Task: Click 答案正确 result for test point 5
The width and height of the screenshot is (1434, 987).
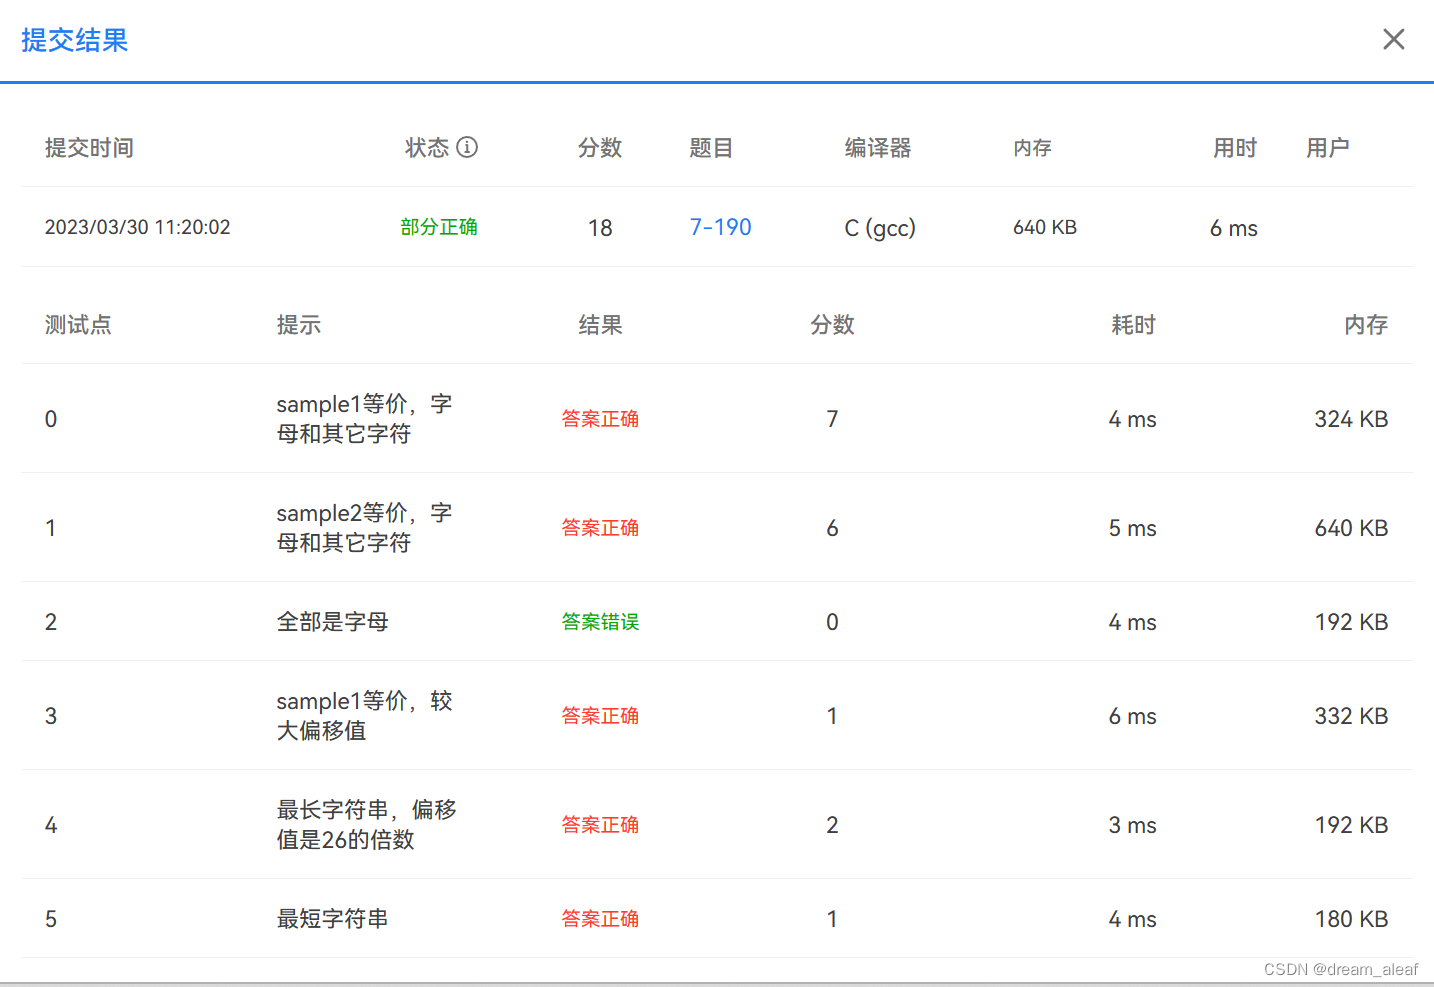Action: pyautogui.click(x=600, y=919)
